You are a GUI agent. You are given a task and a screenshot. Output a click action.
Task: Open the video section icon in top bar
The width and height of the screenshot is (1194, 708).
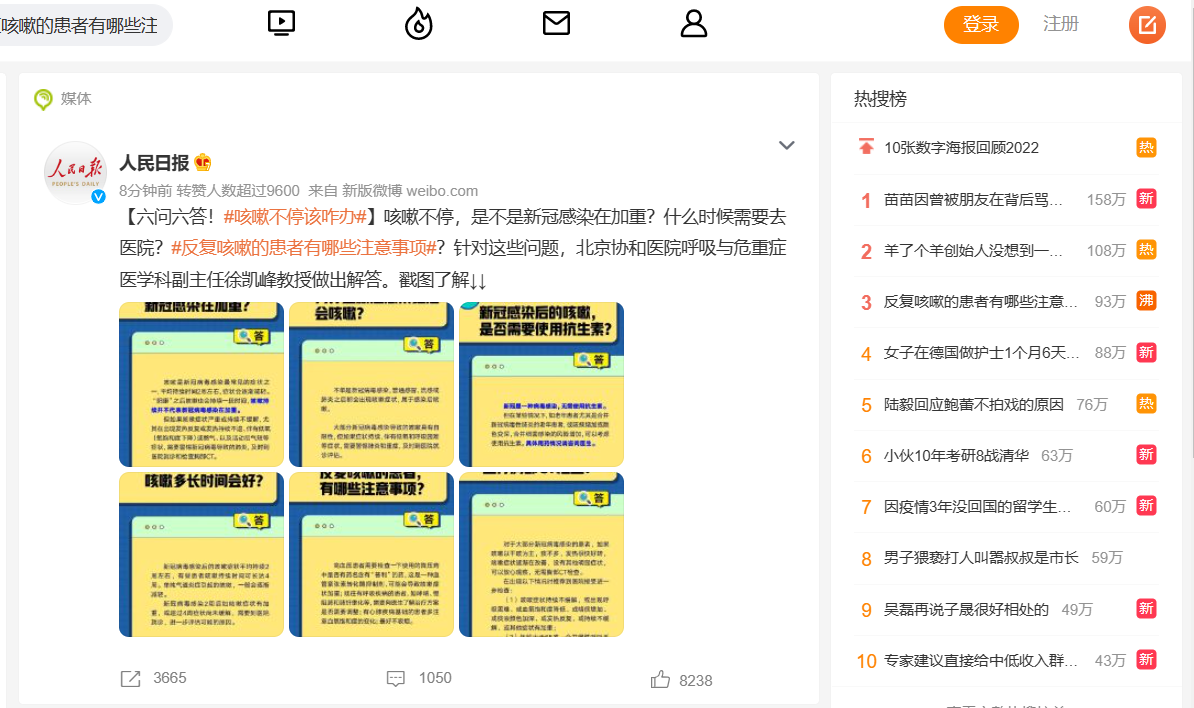click(x=282, y=23)
